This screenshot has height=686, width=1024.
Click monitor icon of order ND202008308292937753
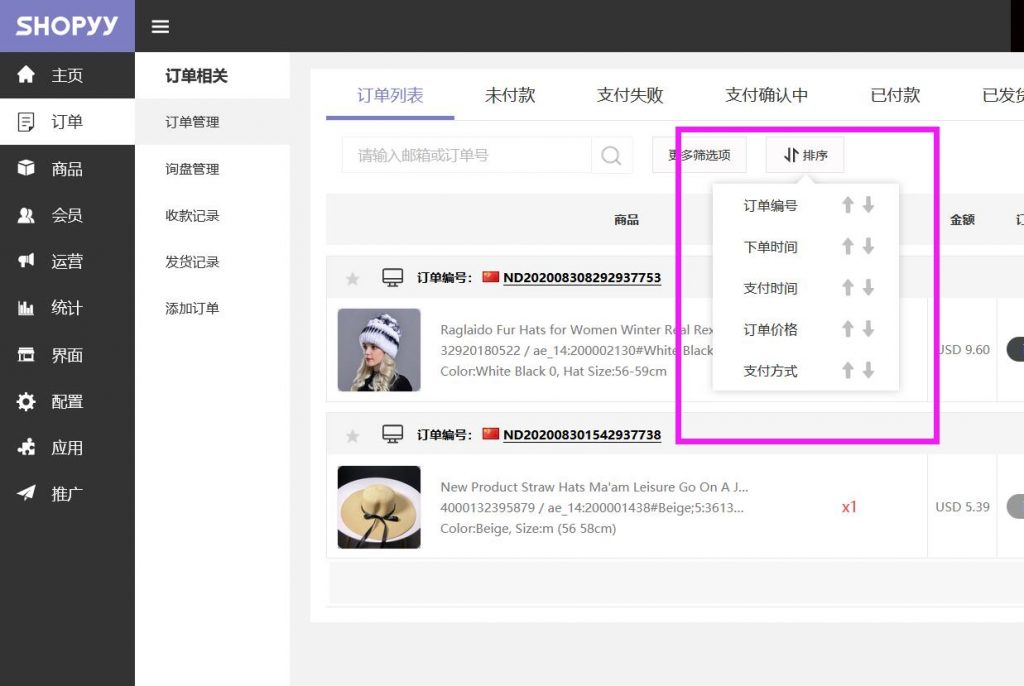pos(392,278)
